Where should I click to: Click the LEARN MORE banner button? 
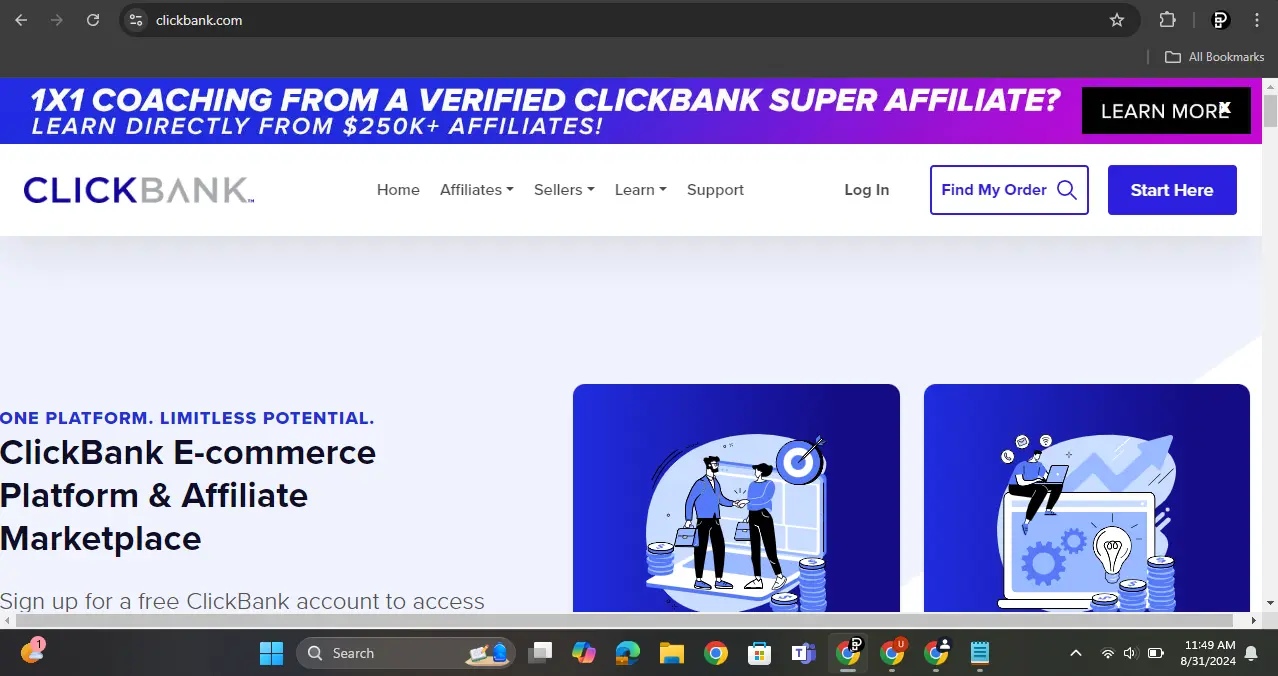click(1166, 111)
